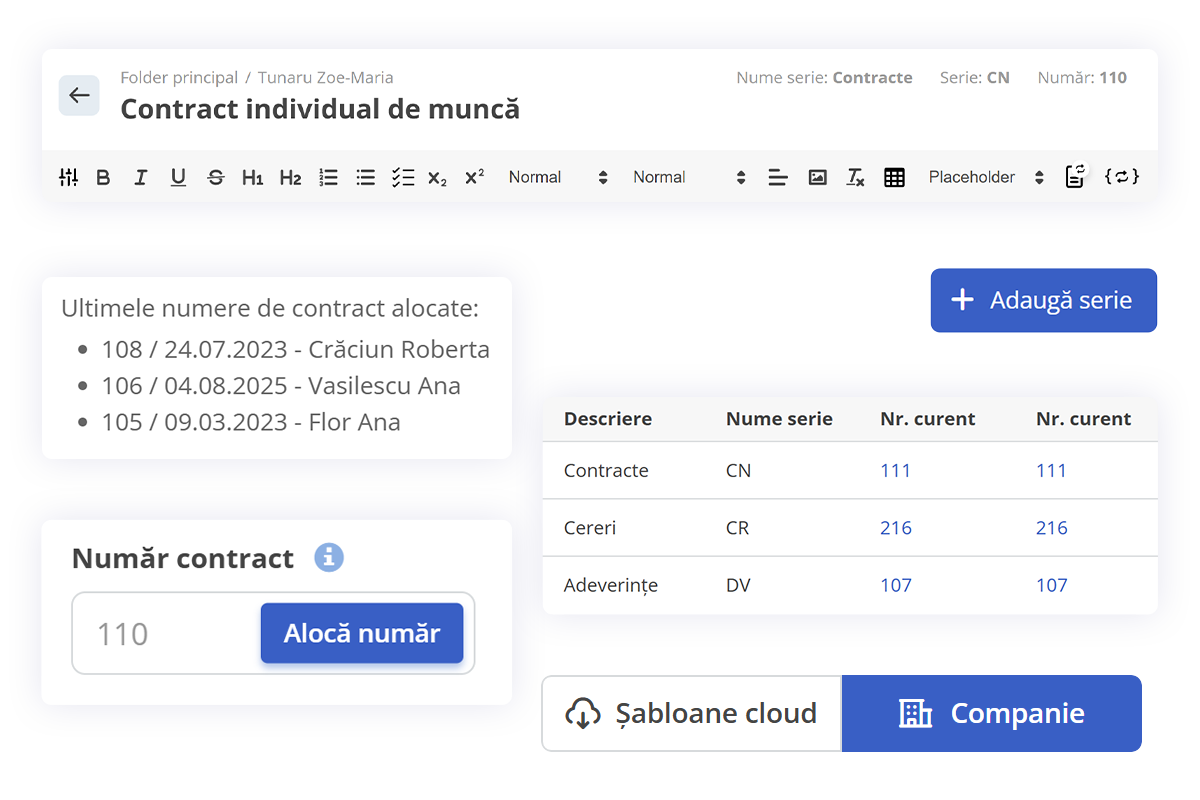Open the info tooltip beside Număr contract
The image size is (1200, 800).
(x=329, y=557)
